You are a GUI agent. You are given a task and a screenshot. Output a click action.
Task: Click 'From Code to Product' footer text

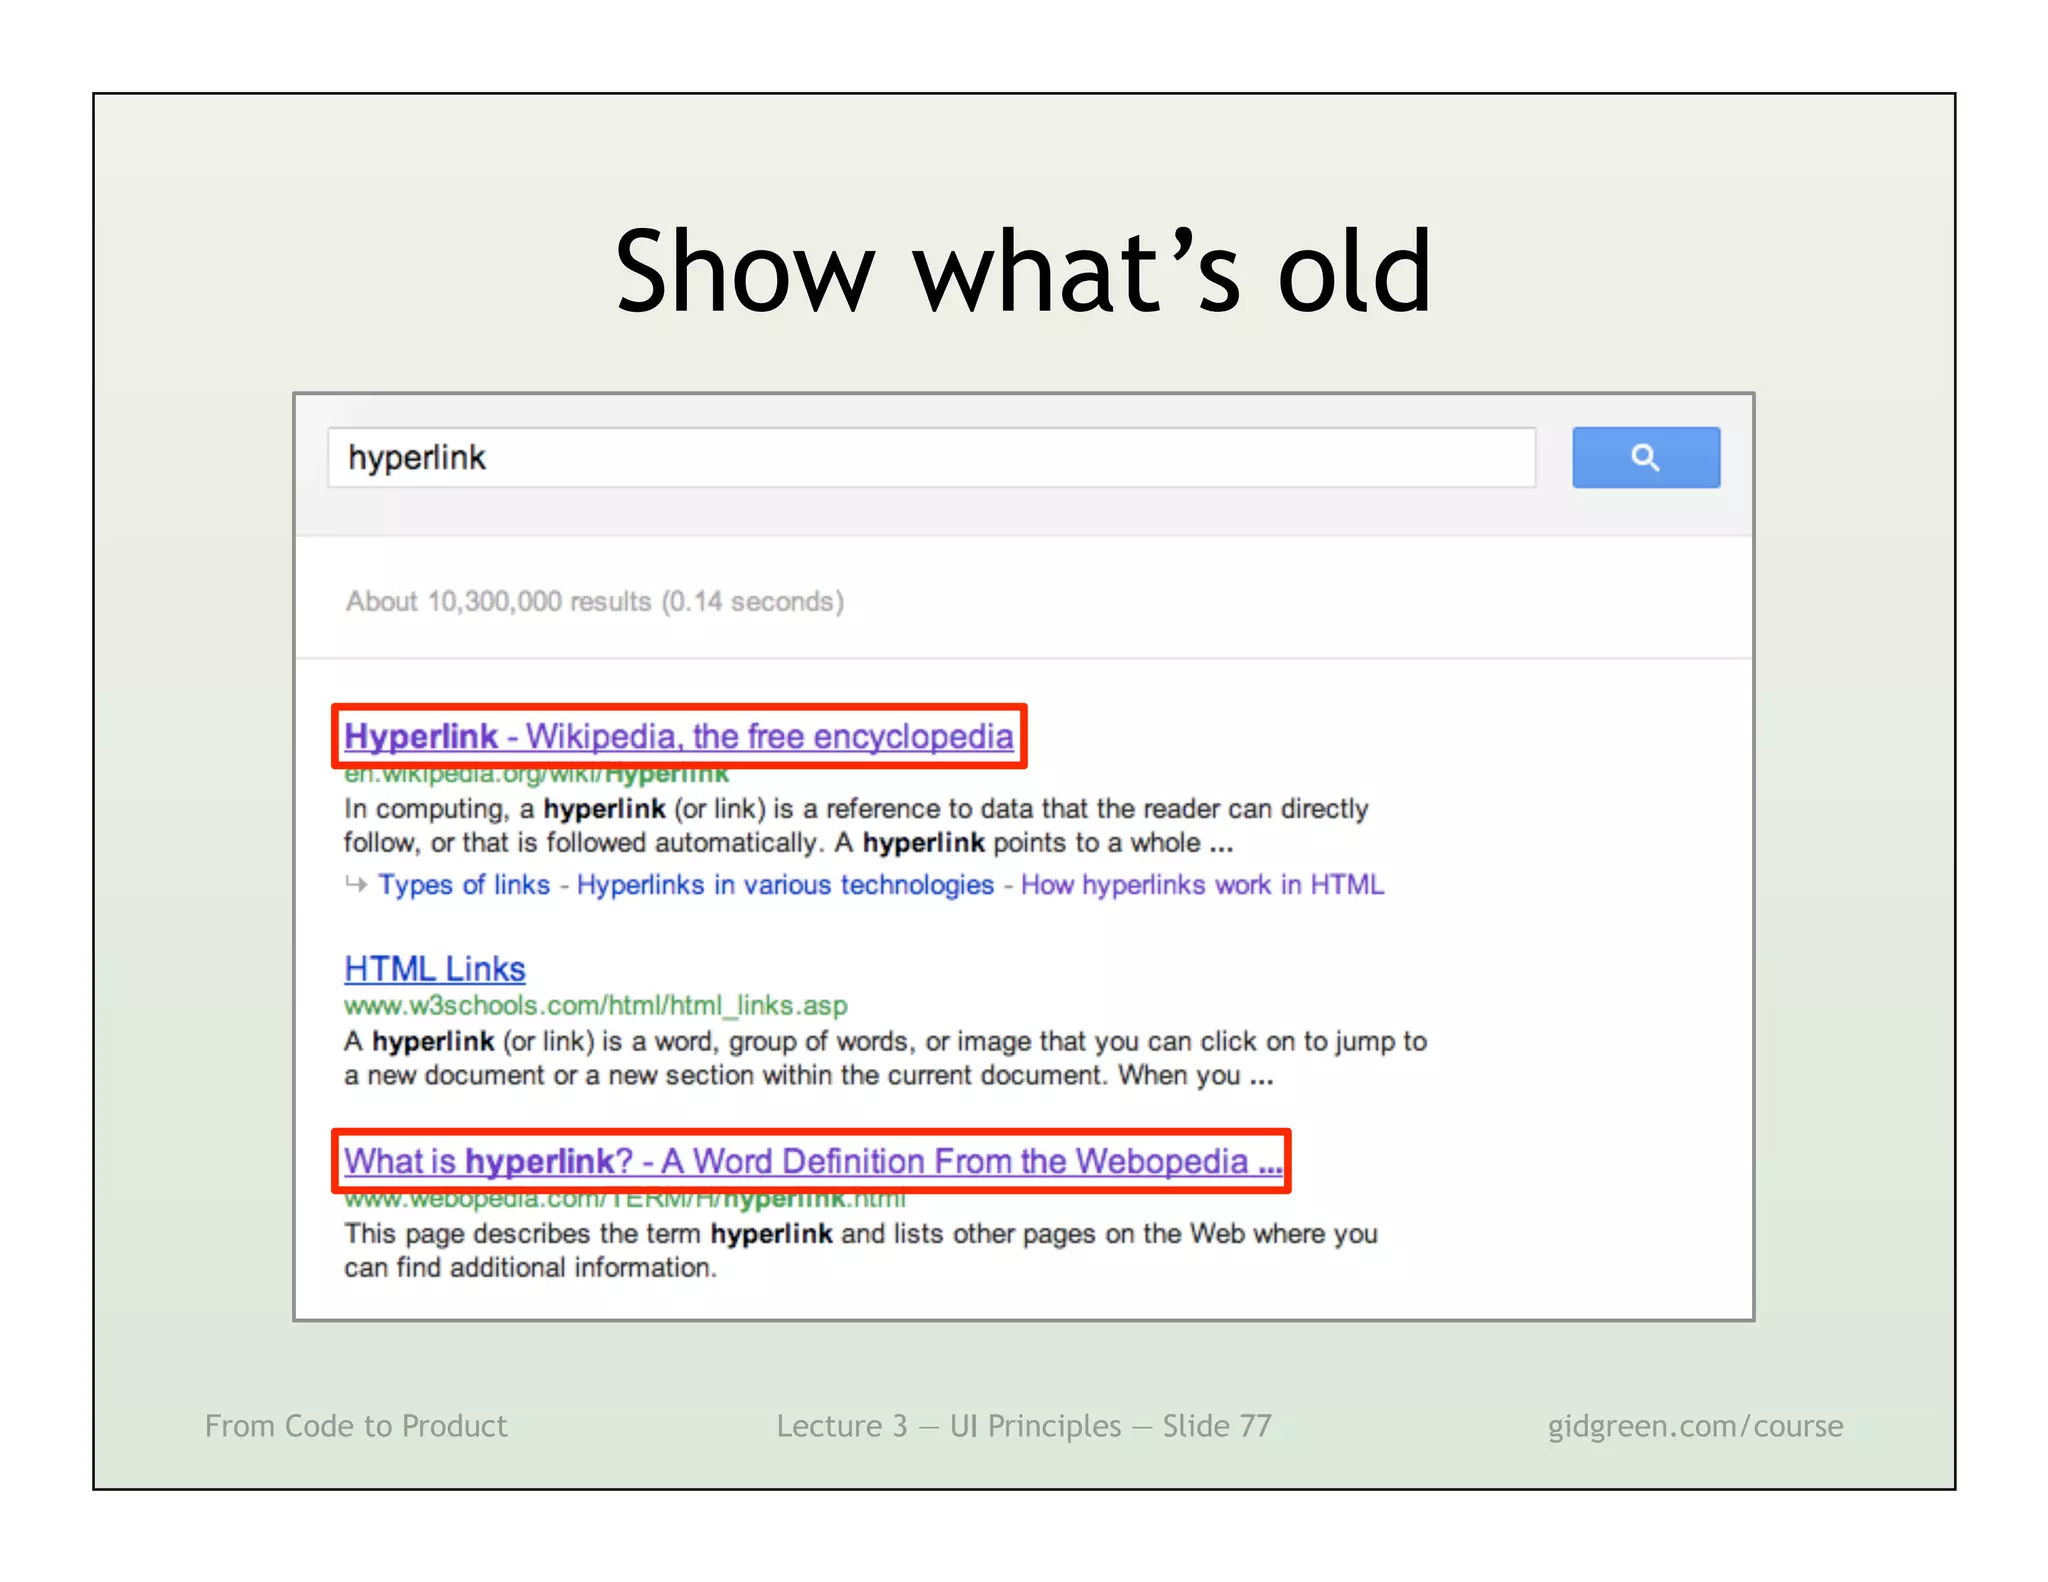coord(356,1425)
